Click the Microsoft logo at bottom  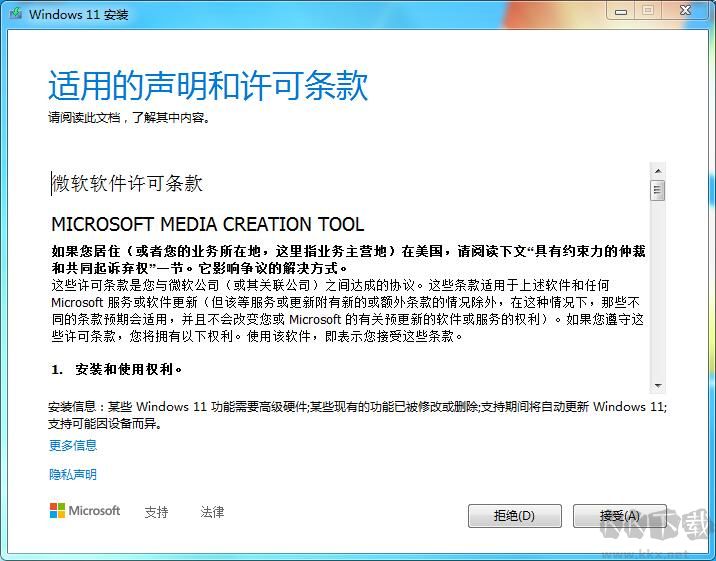85,511
